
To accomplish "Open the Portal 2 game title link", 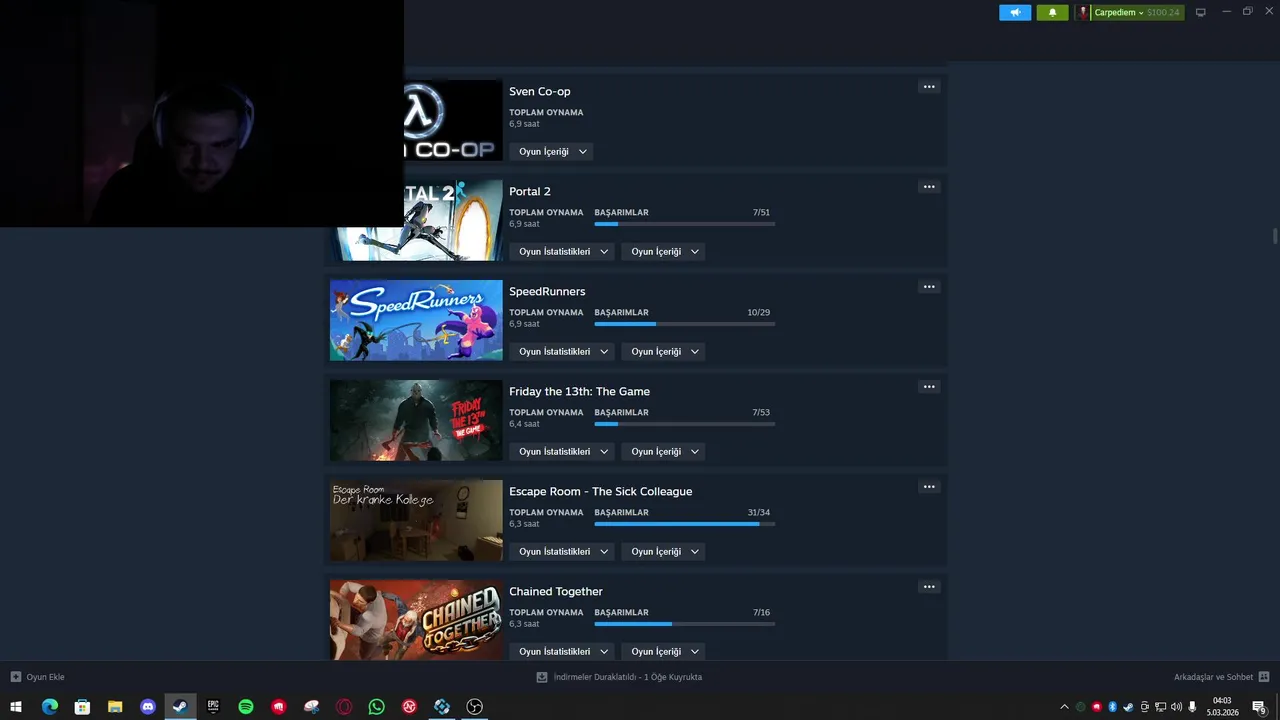I will click(530, 192).
